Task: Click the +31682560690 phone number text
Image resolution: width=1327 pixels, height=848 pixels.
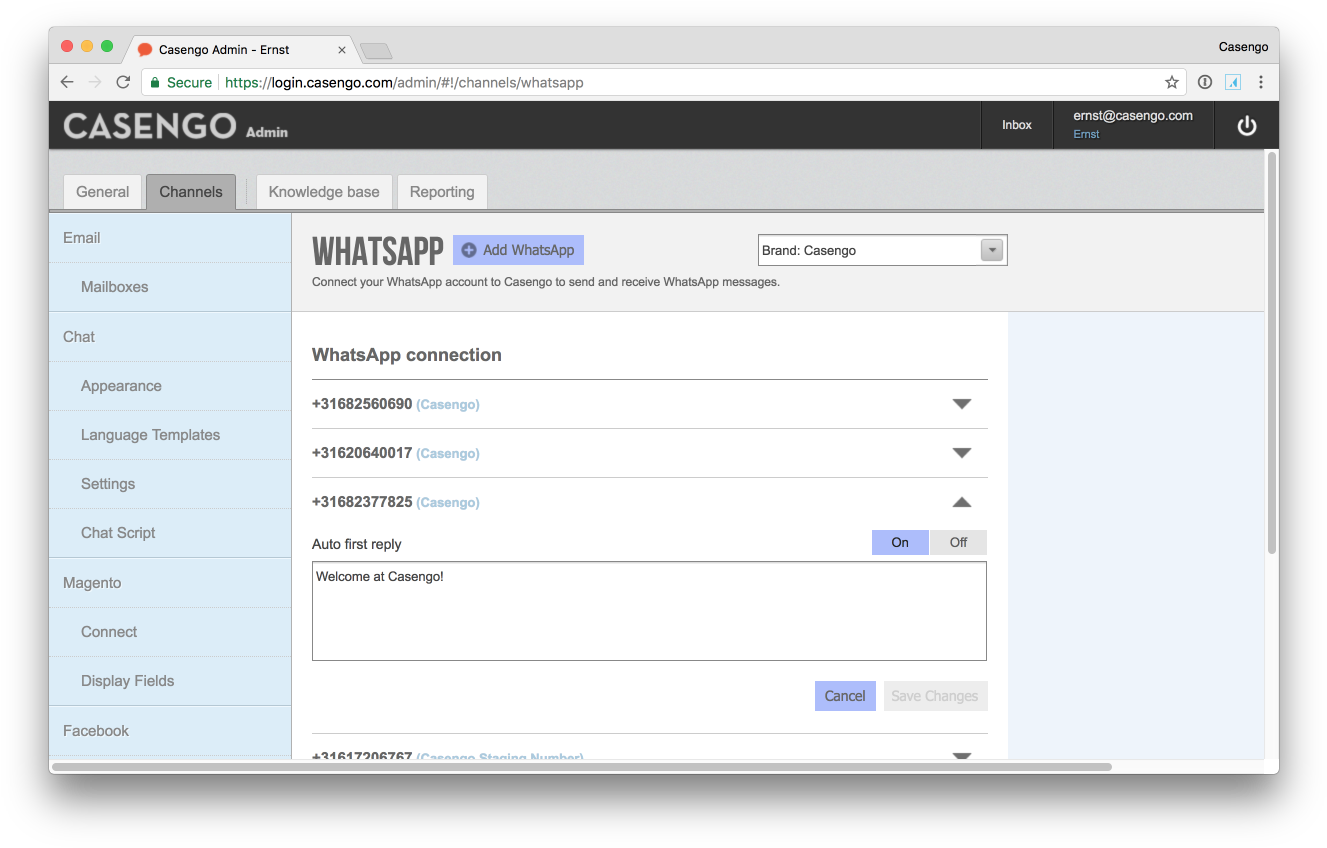Action: click(362, 404)
